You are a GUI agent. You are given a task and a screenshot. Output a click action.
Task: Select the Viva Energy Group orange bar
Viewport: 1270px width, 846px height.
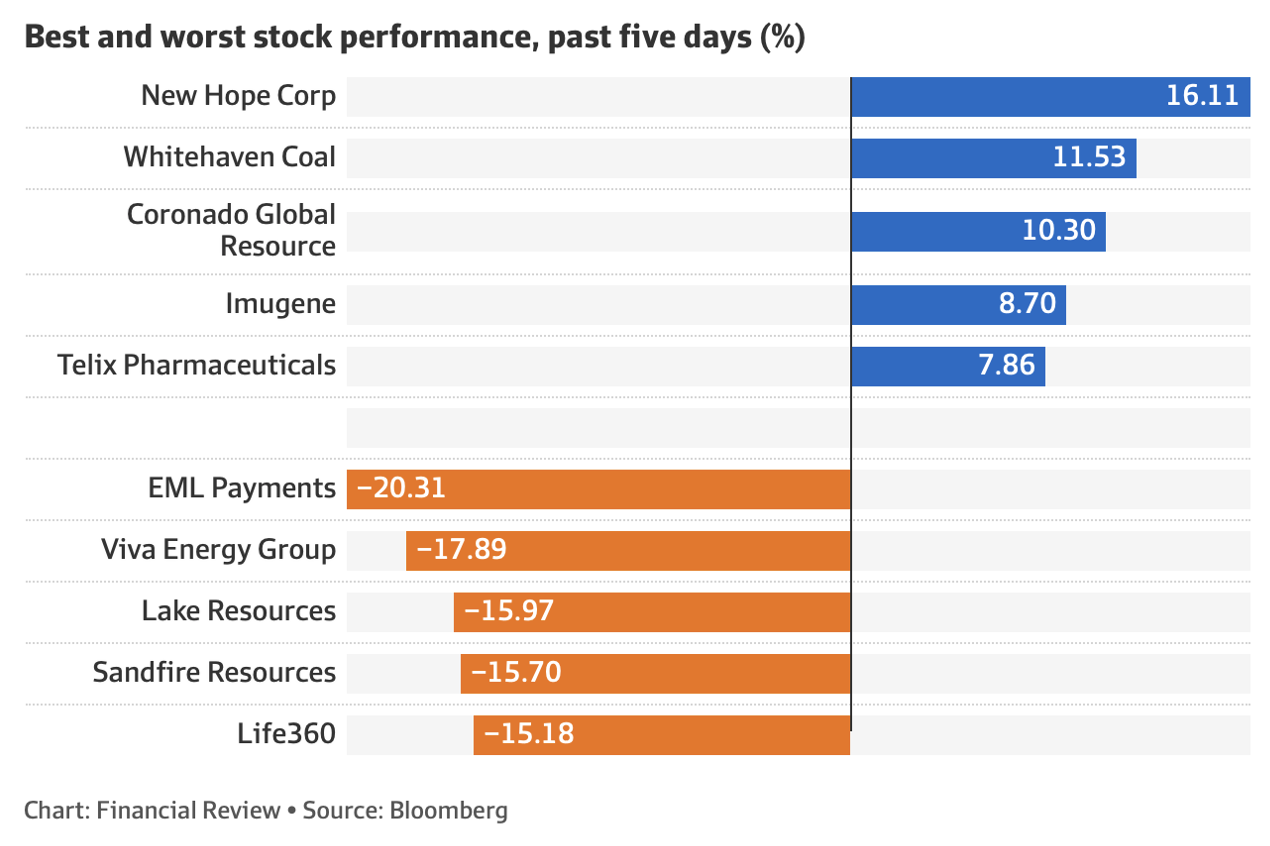coord(628,550)
